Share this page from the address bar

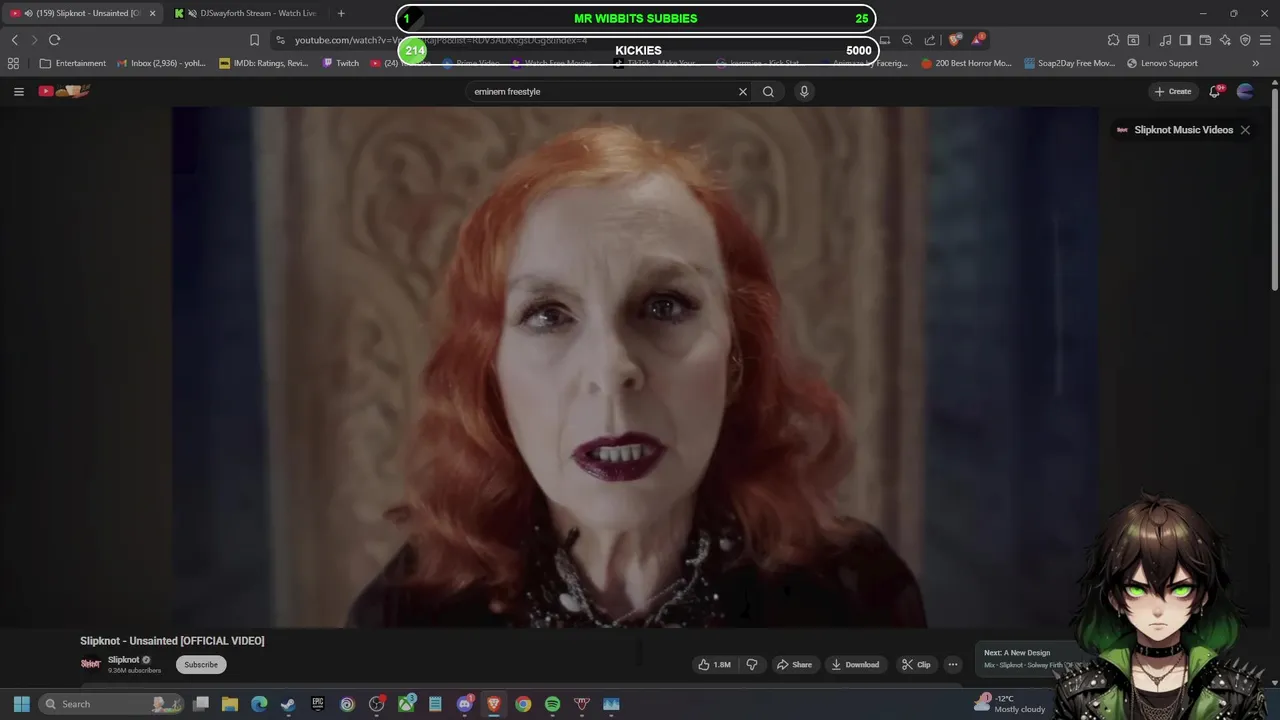click(x=930, y=40)
